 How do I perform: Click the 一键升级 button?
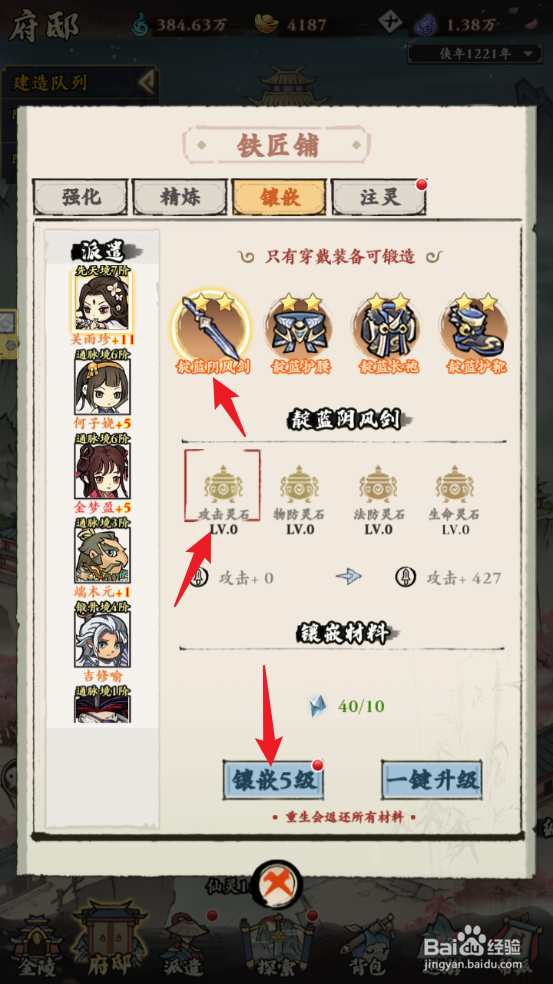tap(432, 779)
